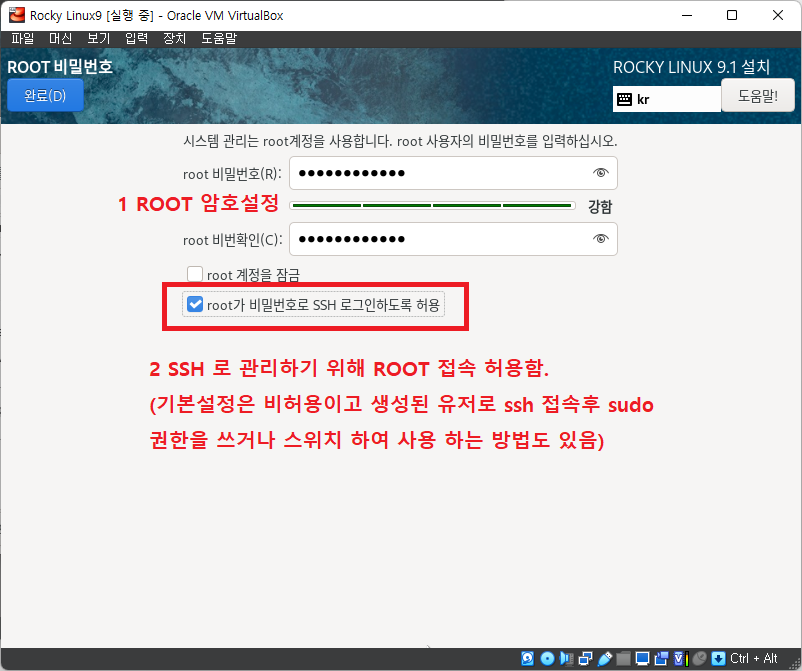Uncheck allow root SSH password login

coord(195,304)
